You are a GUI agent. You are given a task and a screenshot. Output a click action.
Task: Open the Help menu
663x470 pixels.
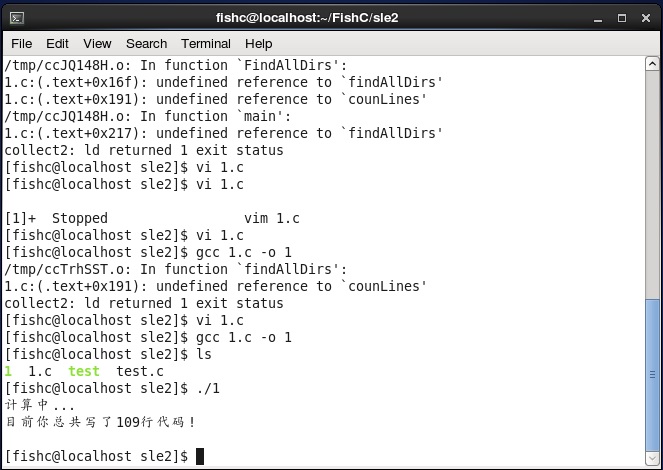[258, 44]
